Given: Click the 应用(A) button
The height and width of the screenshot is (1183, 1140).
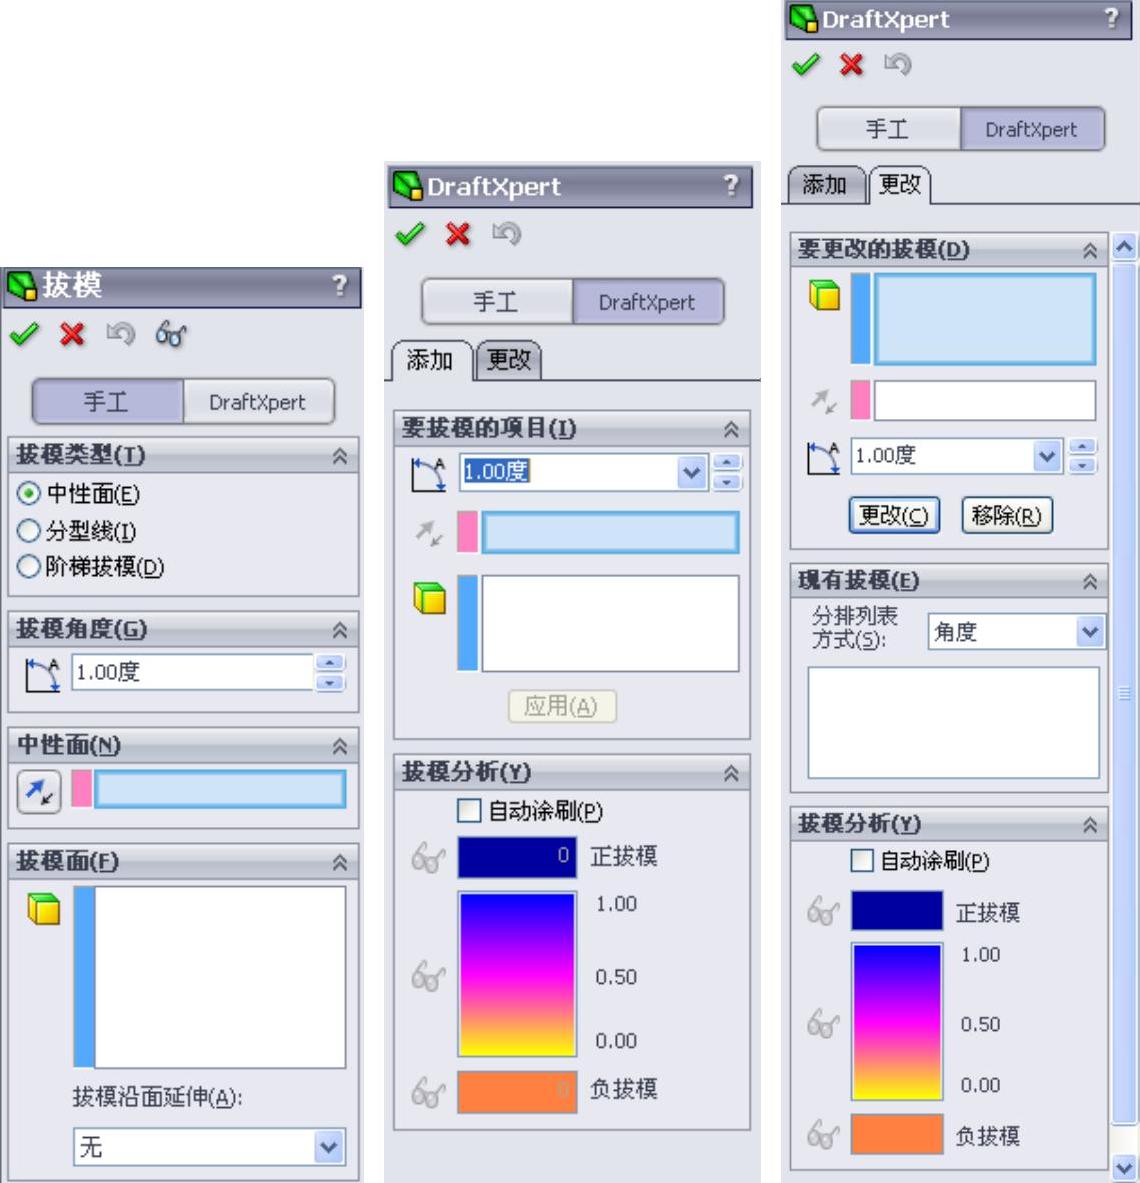Looking at the screenshot, I should (562, 706).
